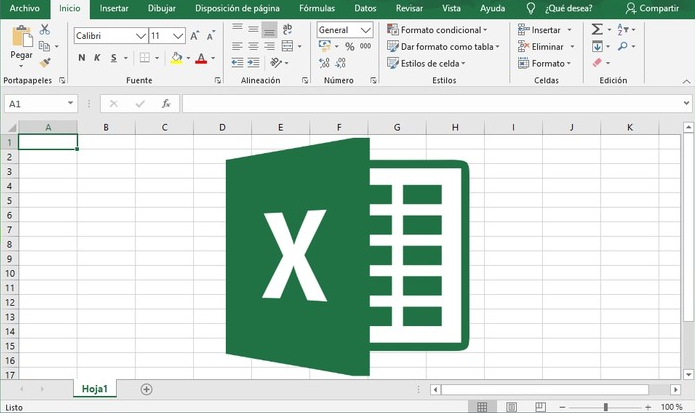Open the Pegar dropdown arrow
Viewport: 695px width, 413px height.
coord(21,66)
